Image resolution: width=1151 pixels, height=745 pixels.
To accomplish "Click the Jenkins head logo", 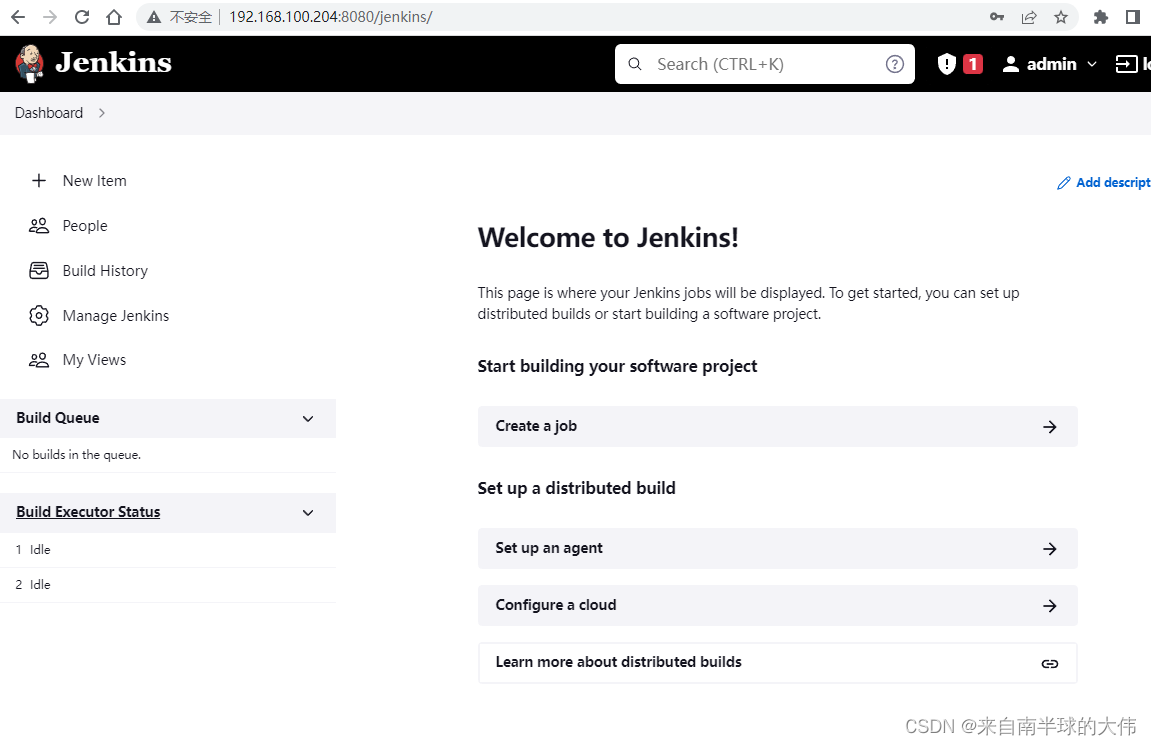I will [29, 62].
